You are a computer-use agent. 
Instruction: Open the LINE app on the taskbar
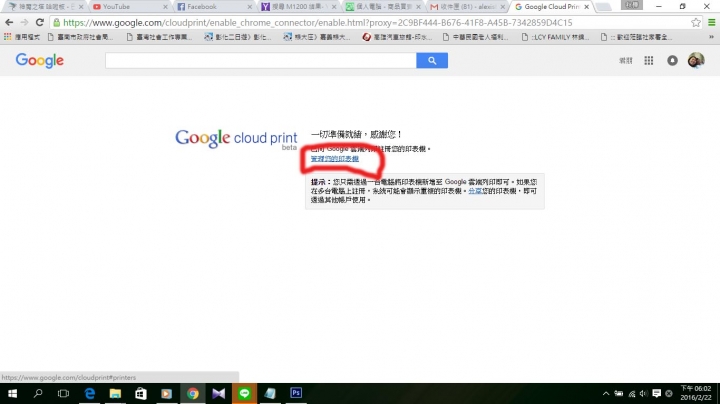tap(244, 393)
